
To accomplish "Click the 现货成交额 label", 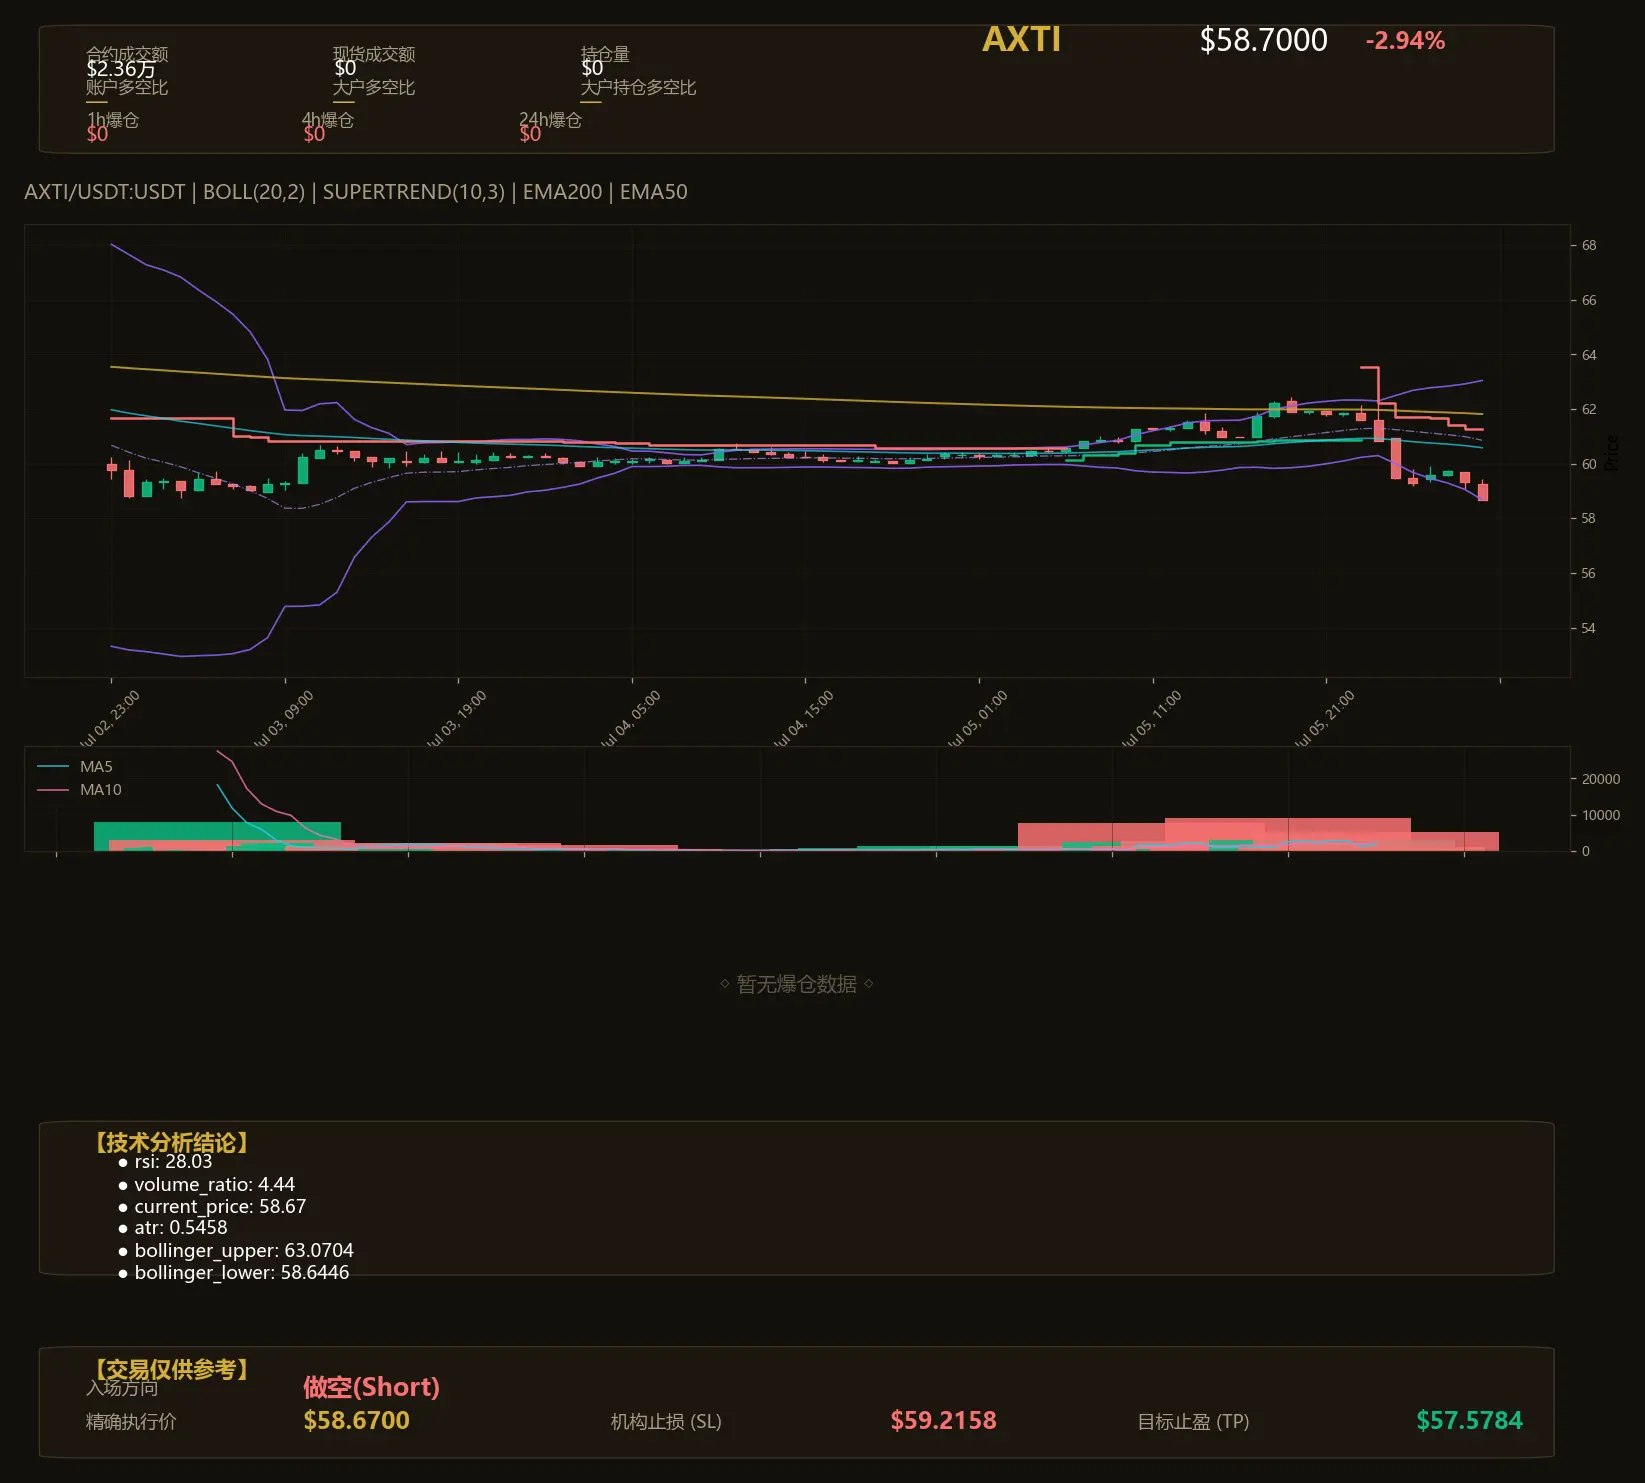I will pos(374,54).
